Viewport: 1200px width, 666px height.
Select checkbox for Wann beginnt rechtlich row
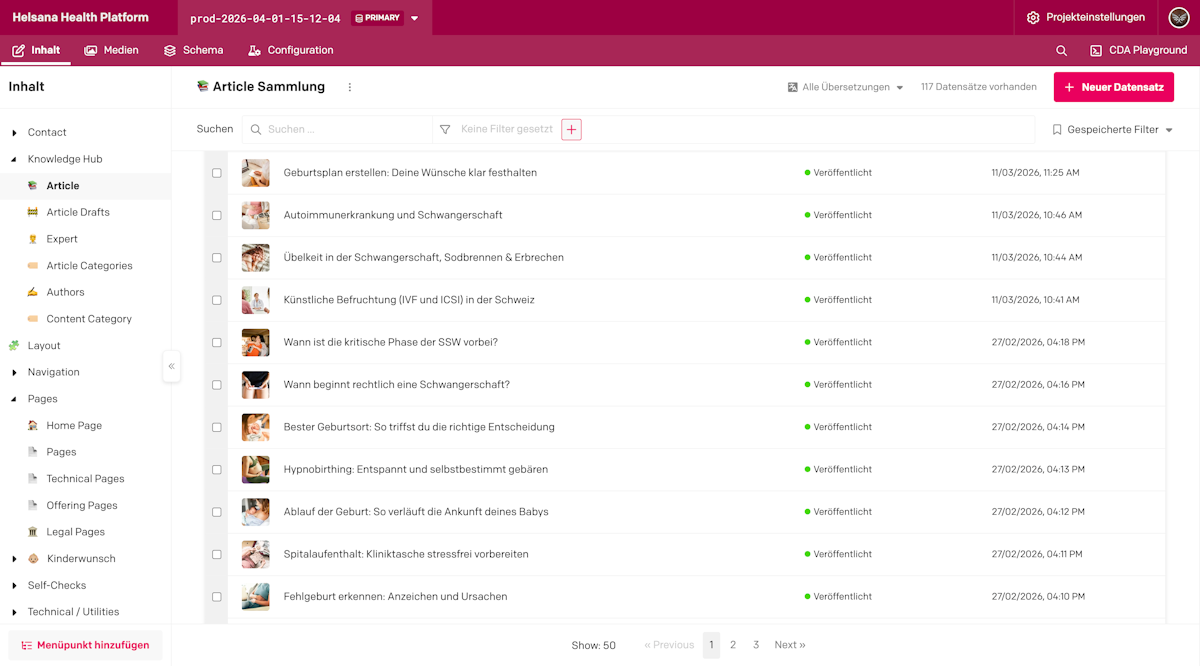pyautogui.click(x=217, y=384)
